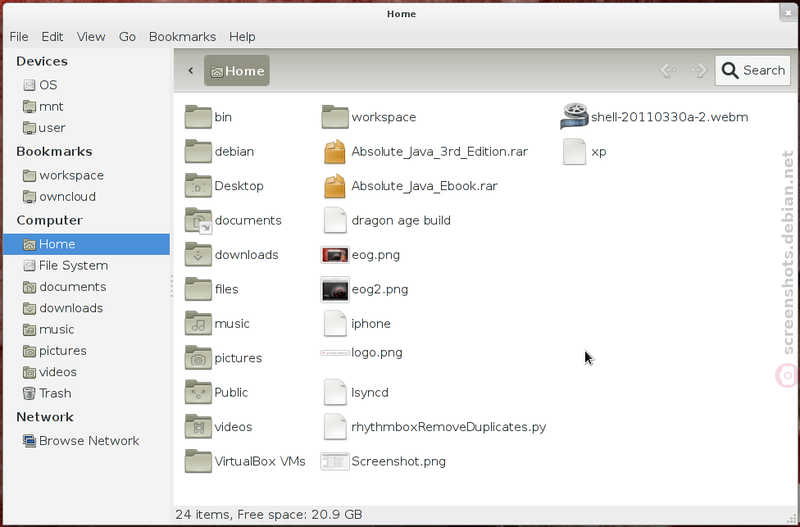Click Browse Network in the sidebar
The image size is (800, 527).
tap(86, 441)
